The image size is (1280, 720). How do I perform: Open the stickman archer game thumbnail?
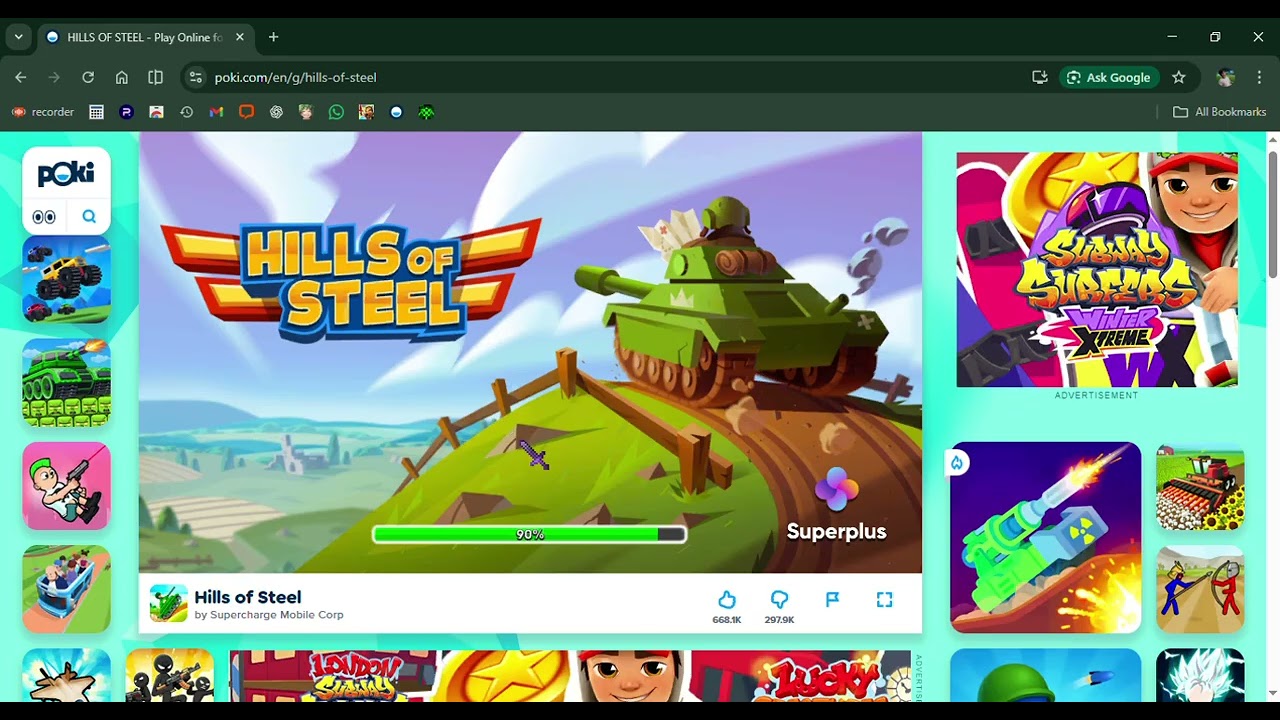tap(1200, 589)
